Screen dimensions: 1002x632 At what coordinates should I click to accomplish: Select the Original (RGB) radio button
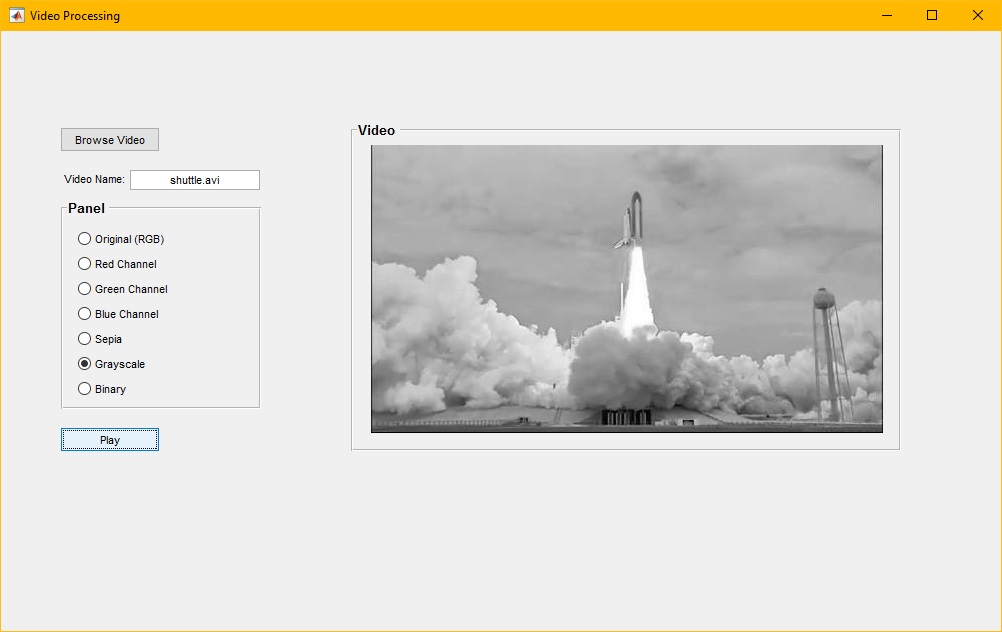pos(85,239)
